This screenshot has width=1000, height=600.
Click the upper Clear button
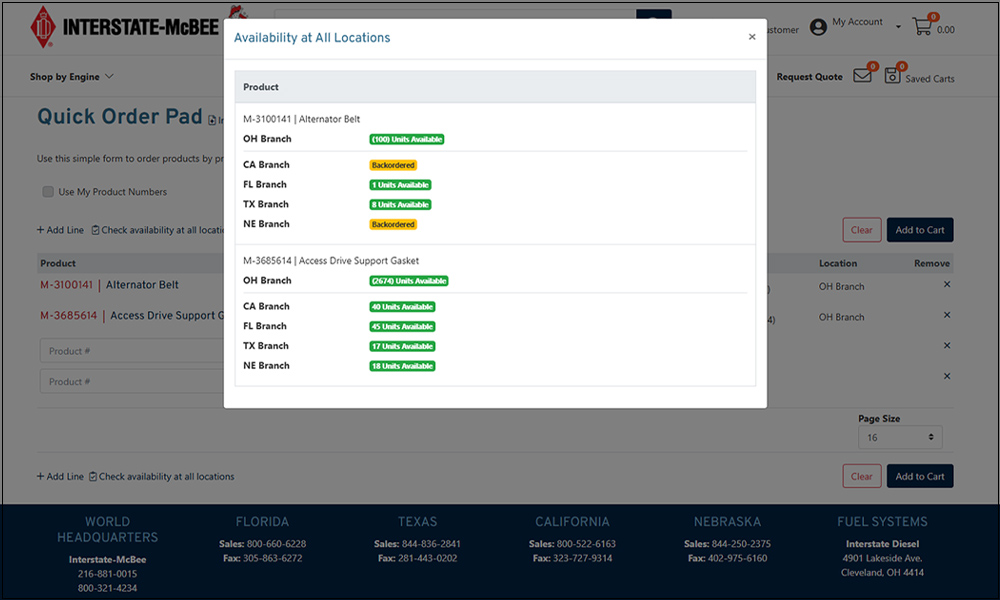(x=862, y=230)
